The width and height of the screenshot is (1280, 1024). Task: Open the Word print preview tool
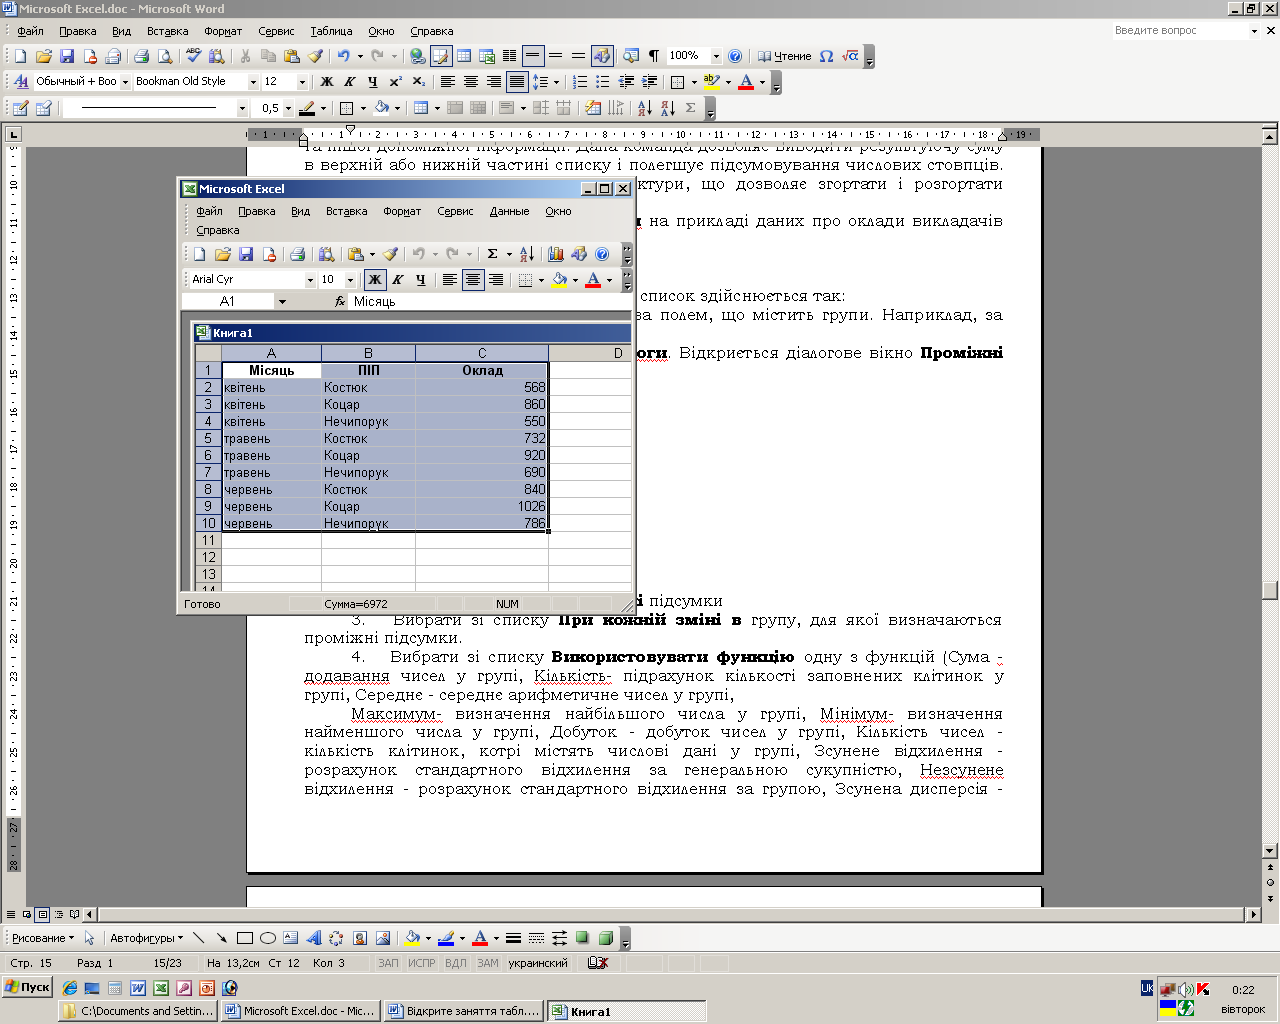click(165, 56)
